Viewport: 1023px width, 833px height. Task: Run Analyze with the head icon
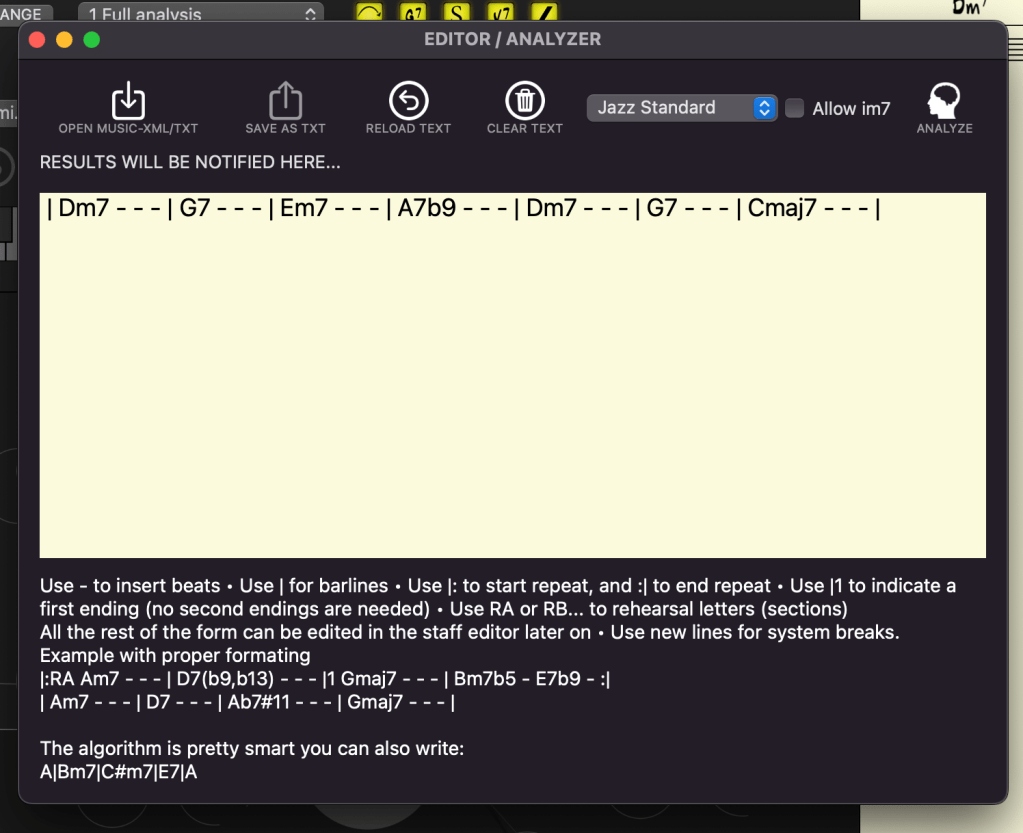pos(944,102)
